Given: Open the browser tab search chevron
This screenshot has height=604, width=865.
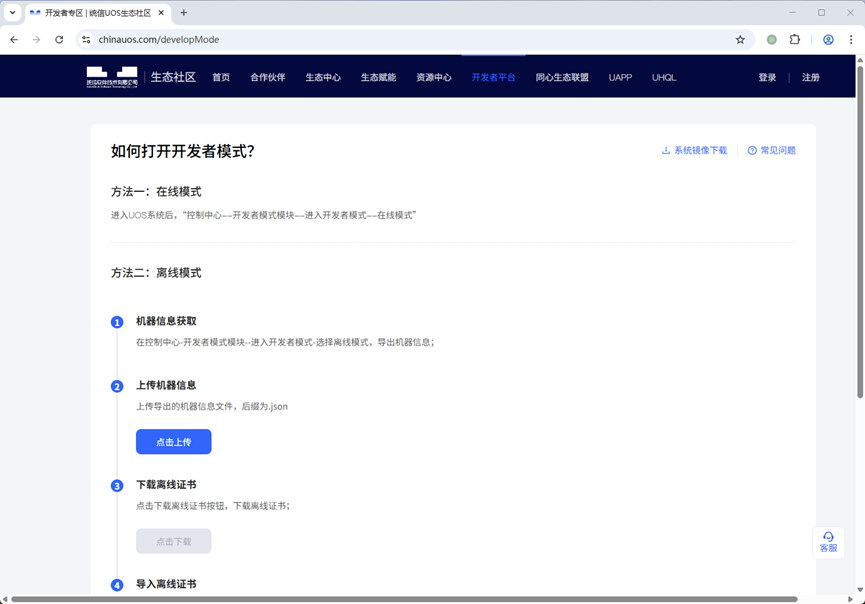Looking at the screenshot, I should point(11,13).
